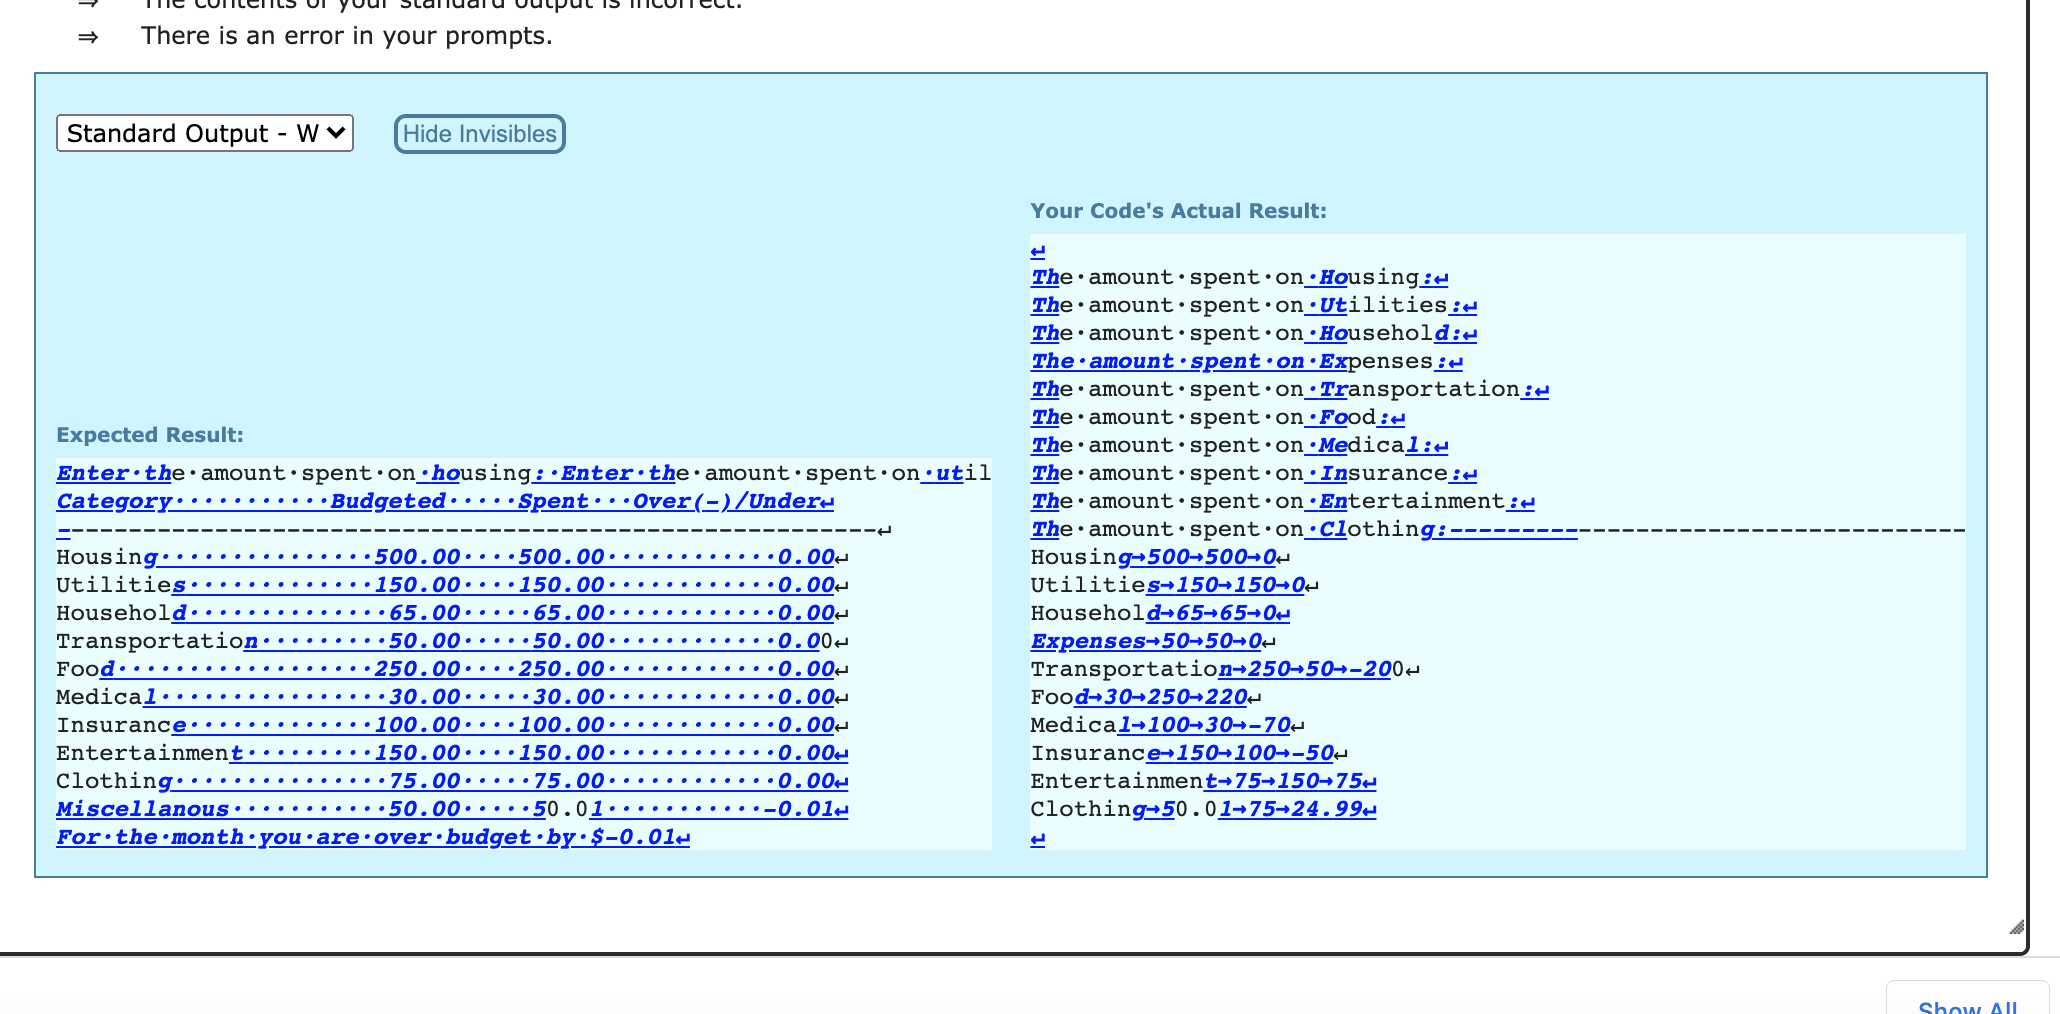Click inside the Expected Result output area
Viewport: 2060px width, 1014px height.
[x=500, y=650]
